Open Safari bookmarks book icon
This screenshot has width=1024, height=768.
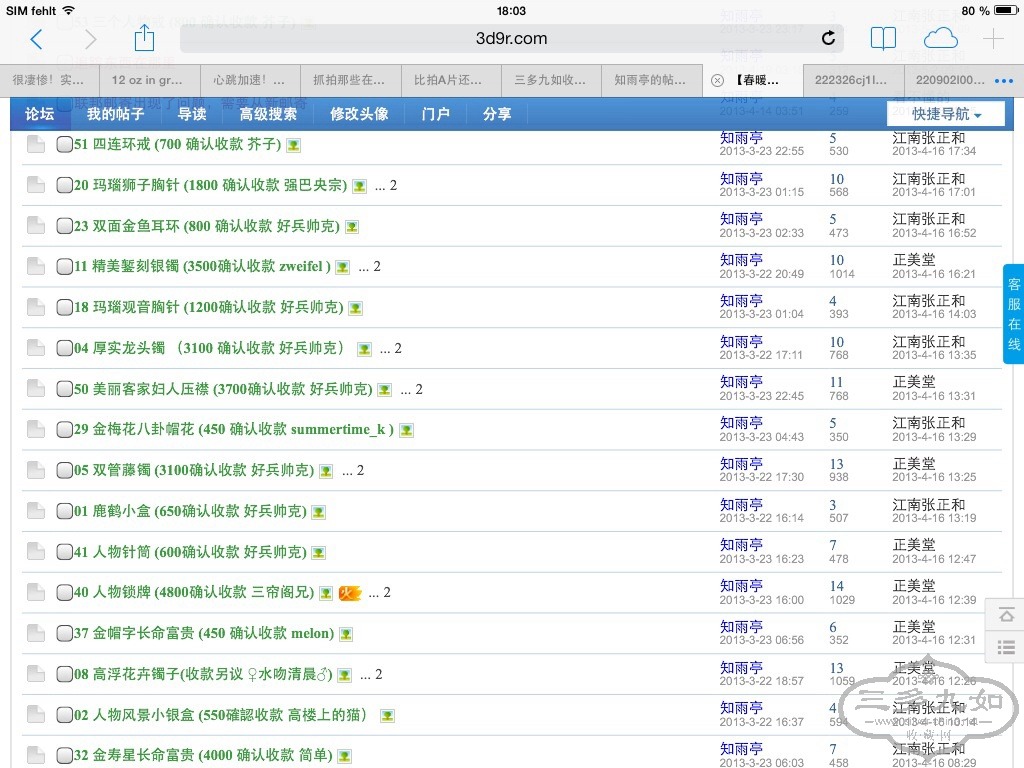(883, 39)
